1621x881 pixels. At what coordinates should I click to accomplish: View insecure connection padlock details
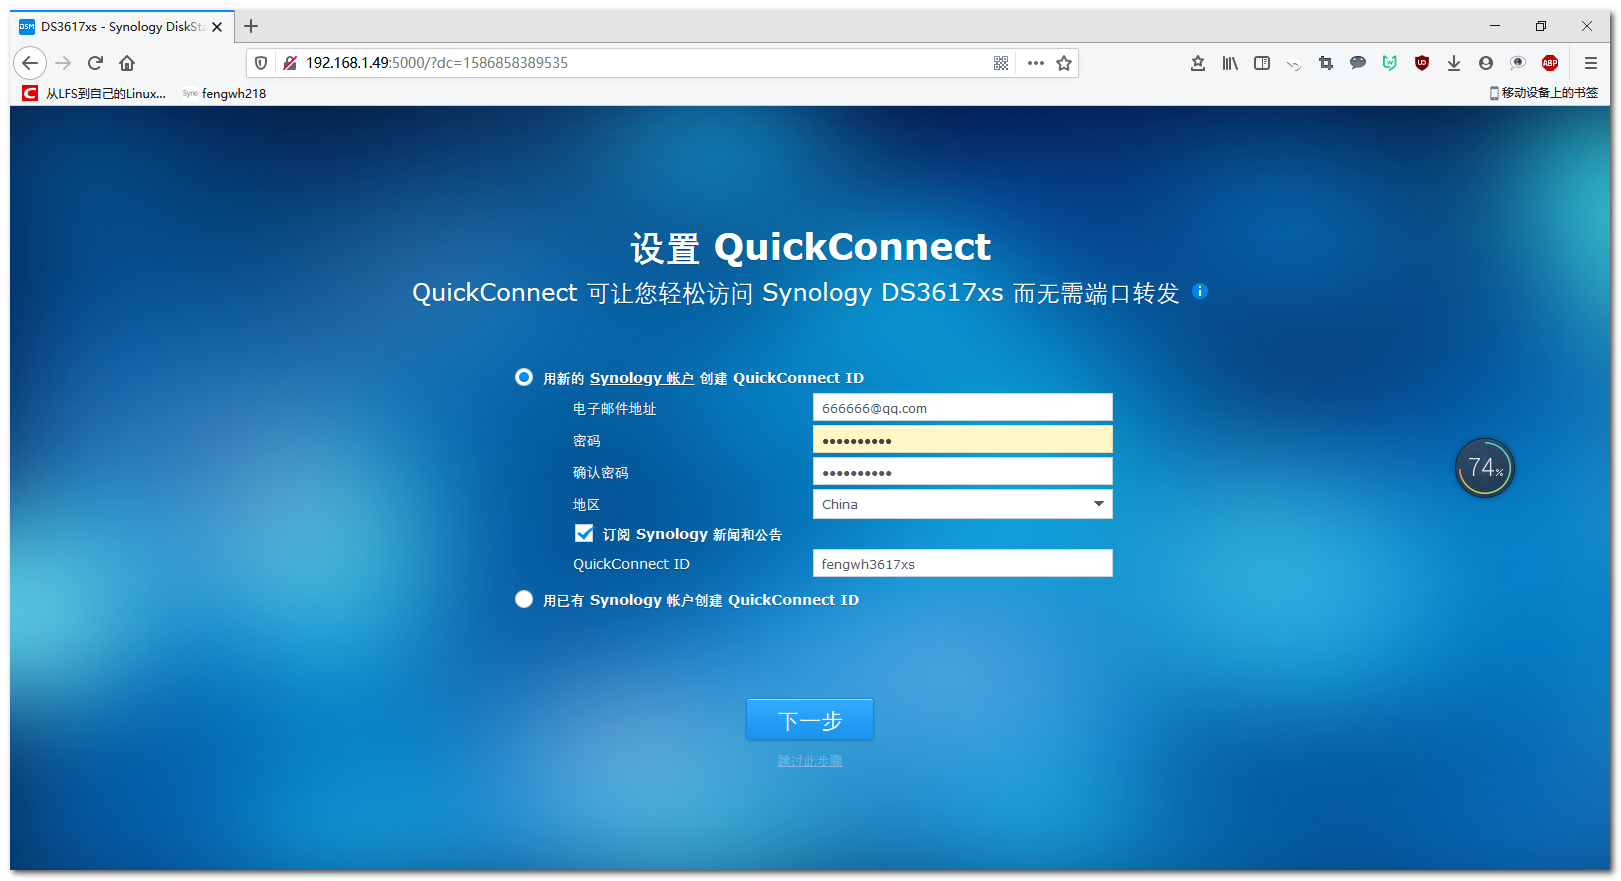pos(290,63)
